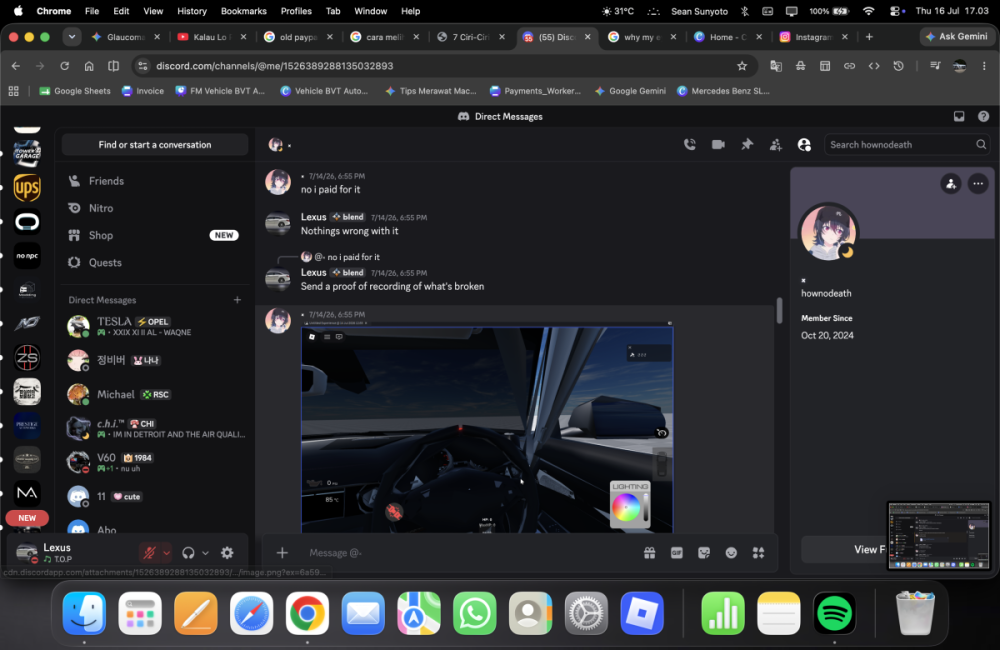
Task: Open Discord help icon
Action: click(983, 116)
